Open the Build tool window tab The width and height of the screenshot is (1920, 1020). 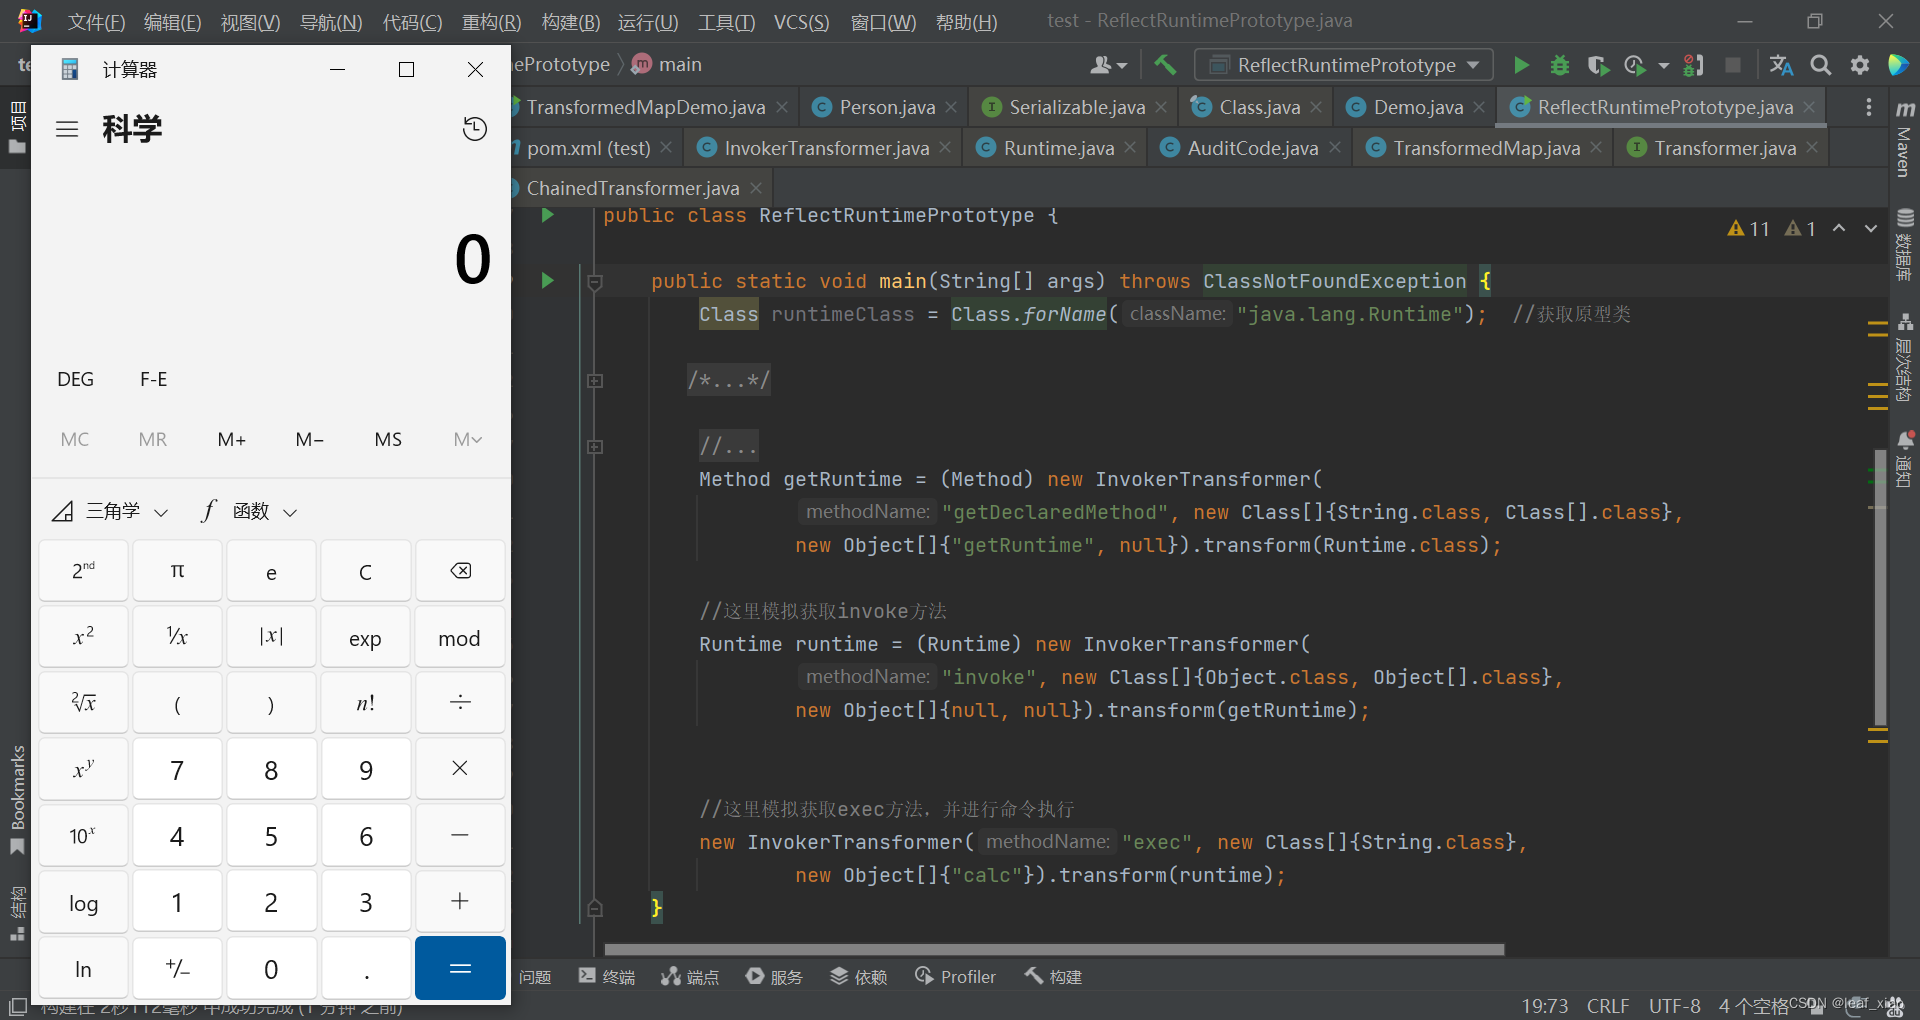tap(1052, 977)
